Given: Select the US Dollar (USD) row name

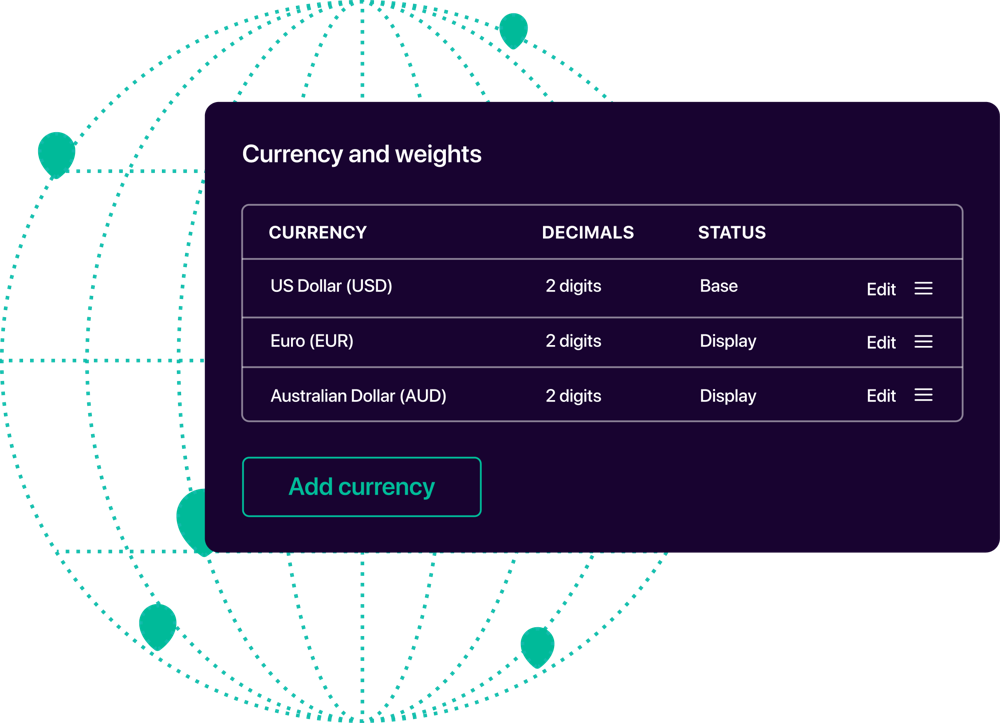Looking at the screenshot, I should pyautogui.click(x=331, y=286).
